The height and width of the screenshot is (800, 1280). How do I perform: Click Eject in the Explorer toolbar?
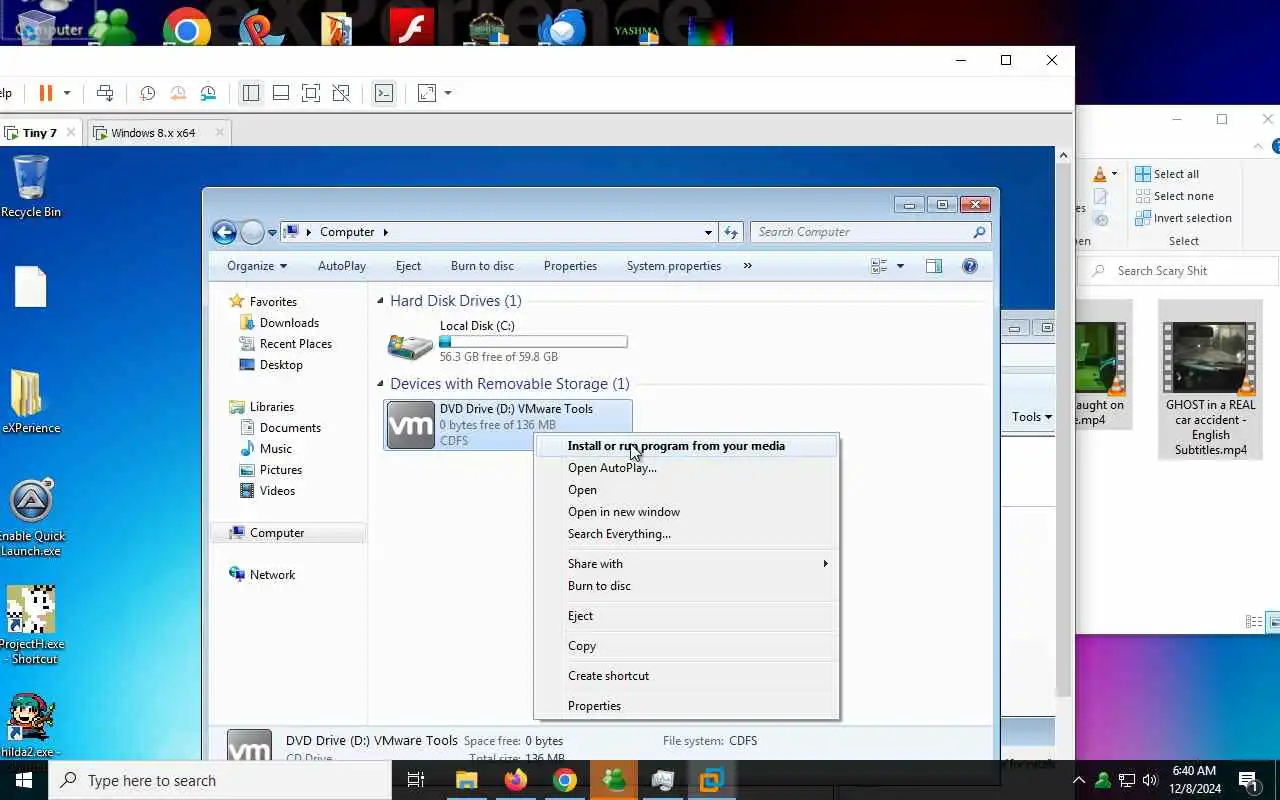tap(408, 266)
